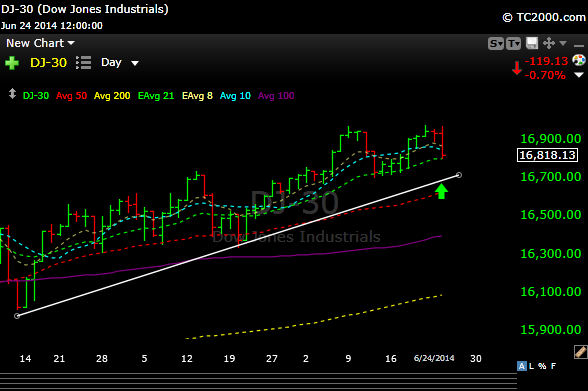Screen dimensions: 588x391
Task: Open the Day timeframe dropdown
Action: click(x=120, y=63)
